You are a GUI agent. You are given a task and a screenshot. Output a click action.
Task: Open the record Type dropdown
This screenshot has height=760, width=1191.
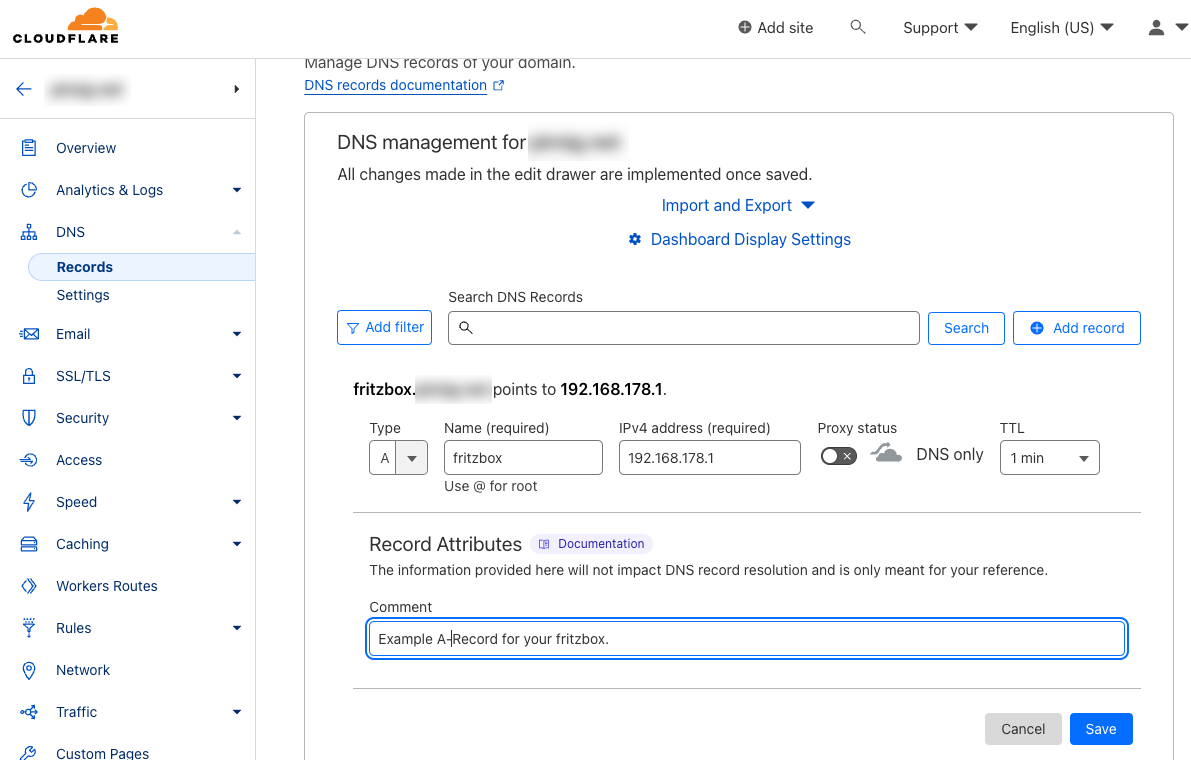point(398,458)
